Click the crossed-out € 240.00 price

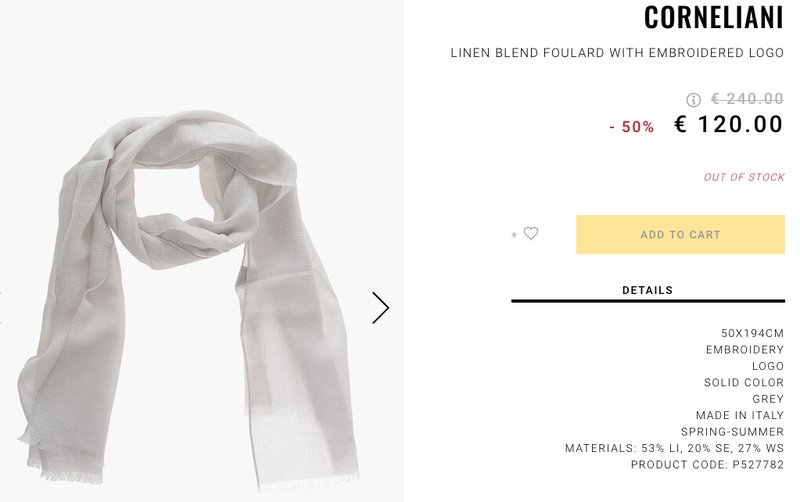point(747,99)
